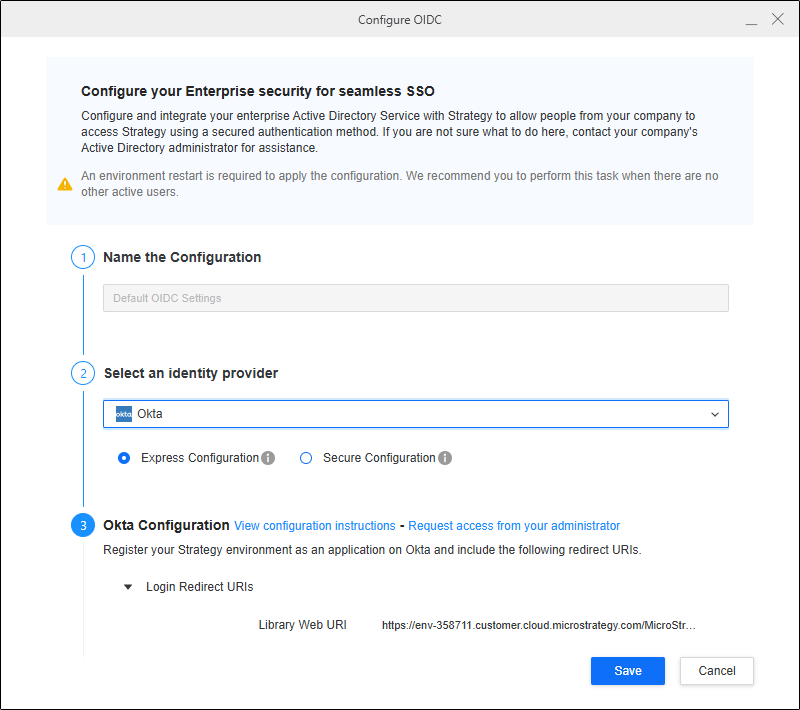Click the Library Web URI address text
The width and height of the screenshot is (800, 710).
(x=538, y=625)
